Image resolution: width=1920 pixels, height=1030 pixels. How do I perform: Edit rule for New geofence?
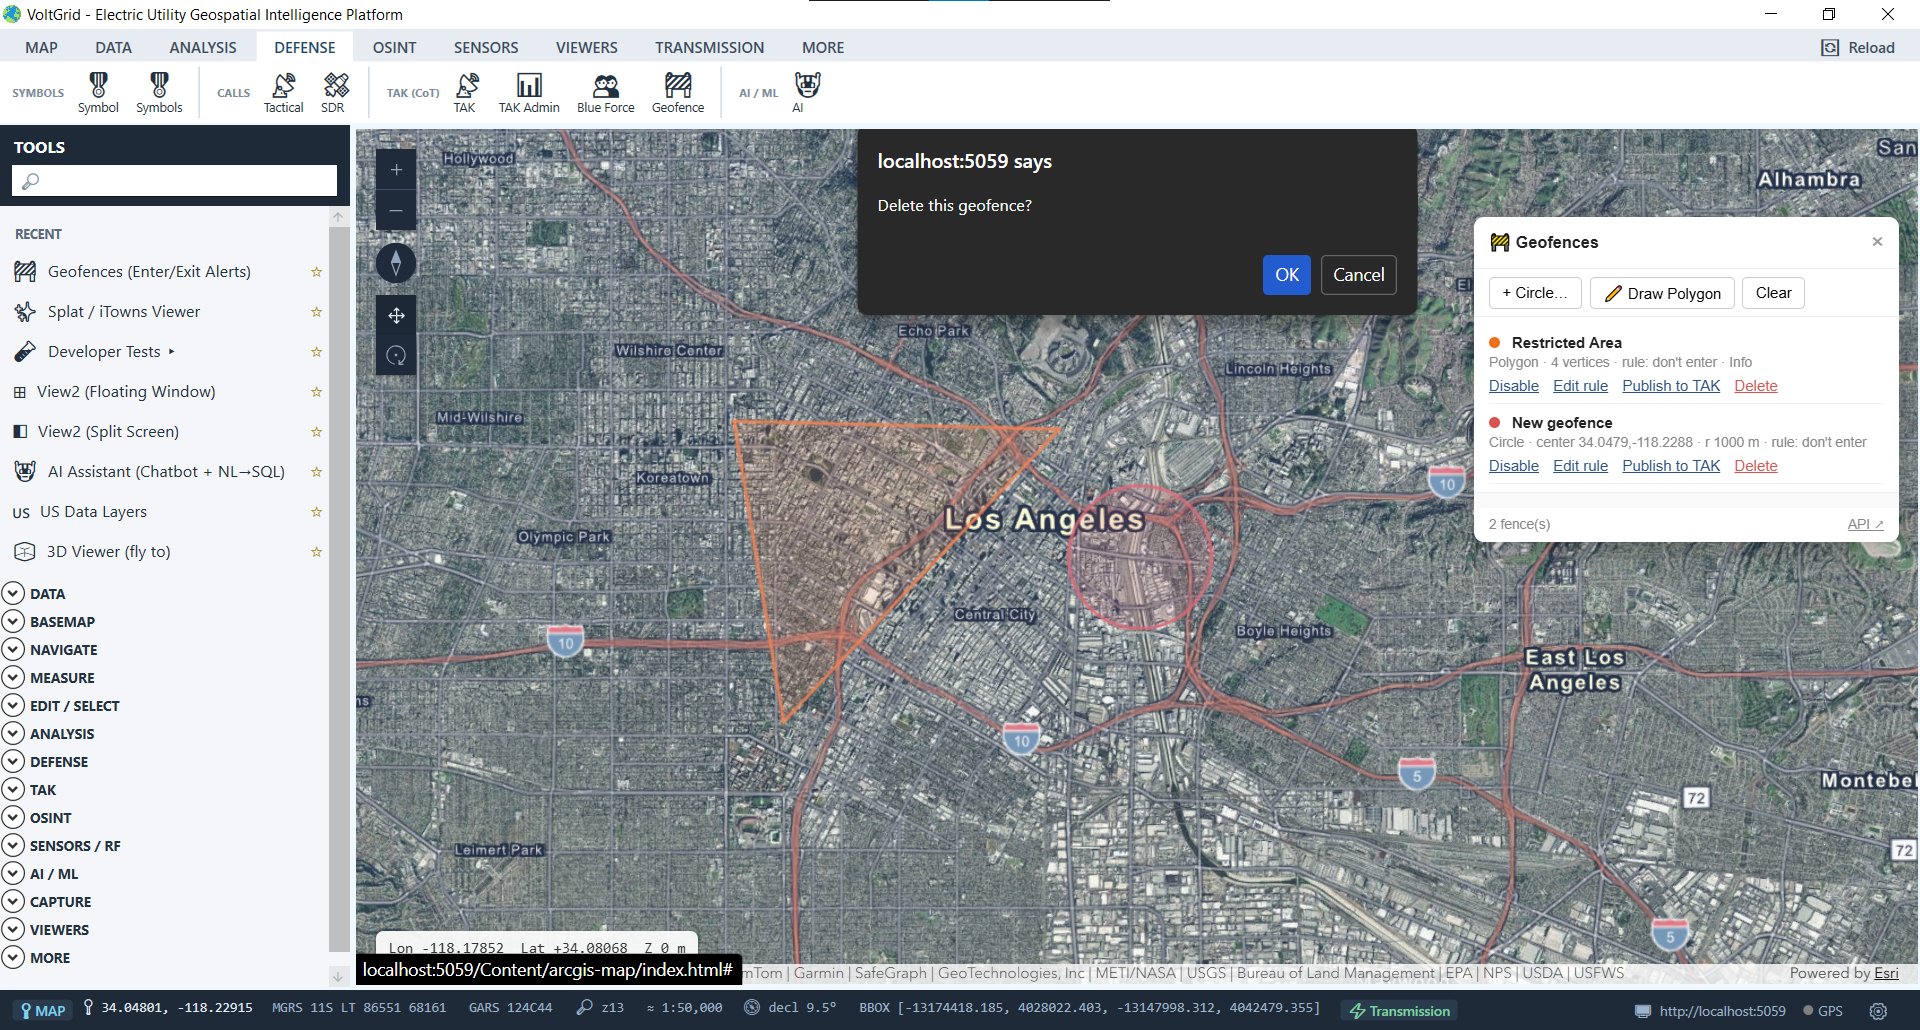point(1580,466)
